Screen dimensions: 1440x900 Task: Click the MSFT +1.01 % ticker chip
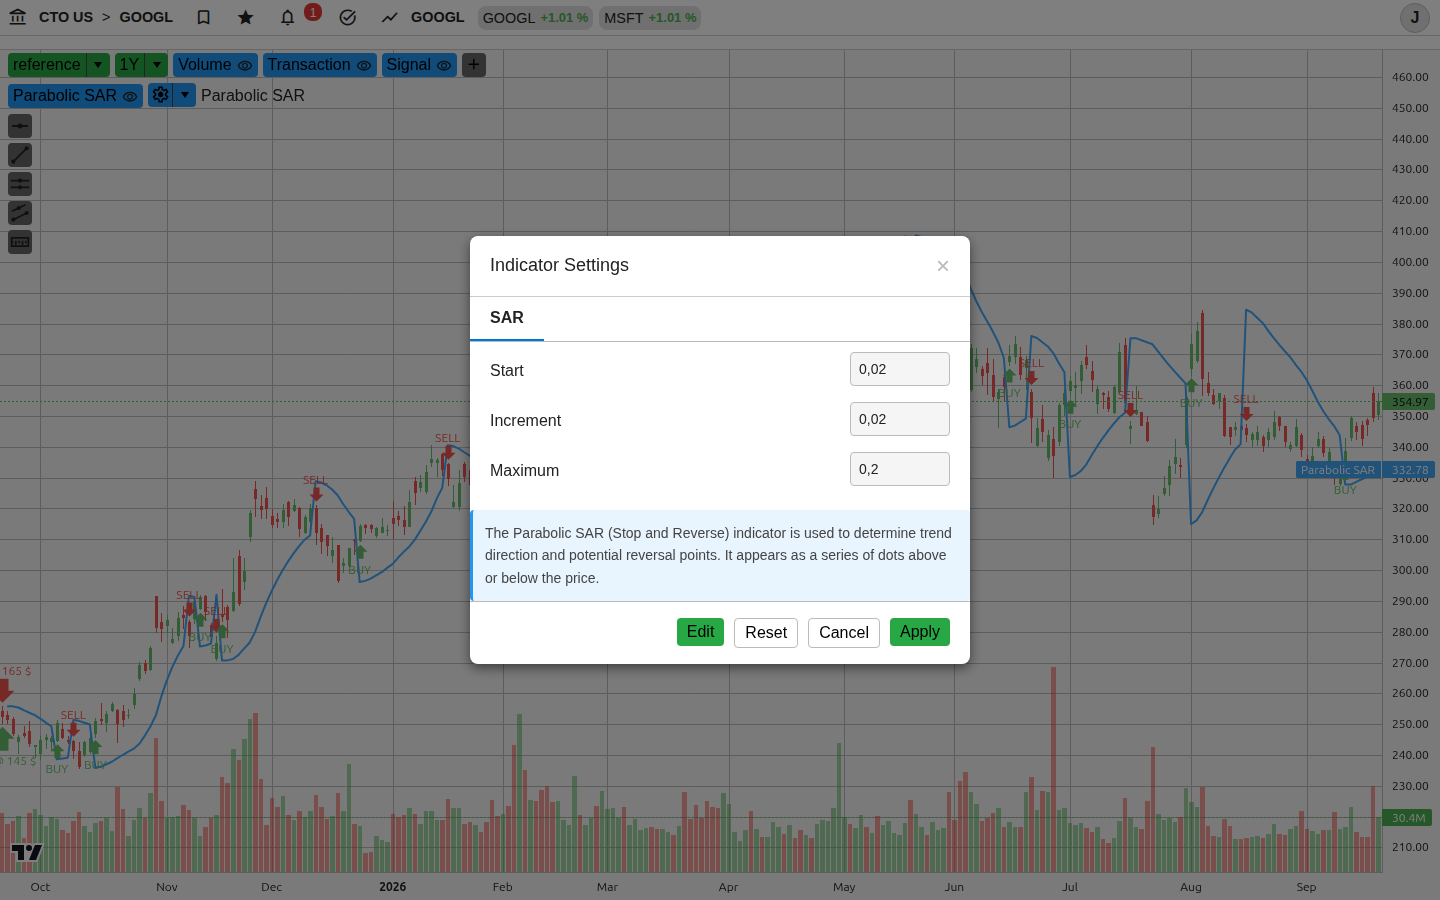pyautogui.click(x=650, y=18)
